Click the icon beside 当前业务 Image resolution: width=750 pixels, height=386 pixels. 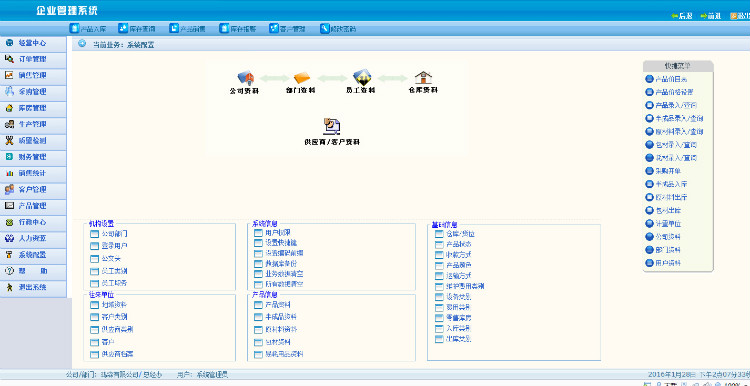(82, 43)
